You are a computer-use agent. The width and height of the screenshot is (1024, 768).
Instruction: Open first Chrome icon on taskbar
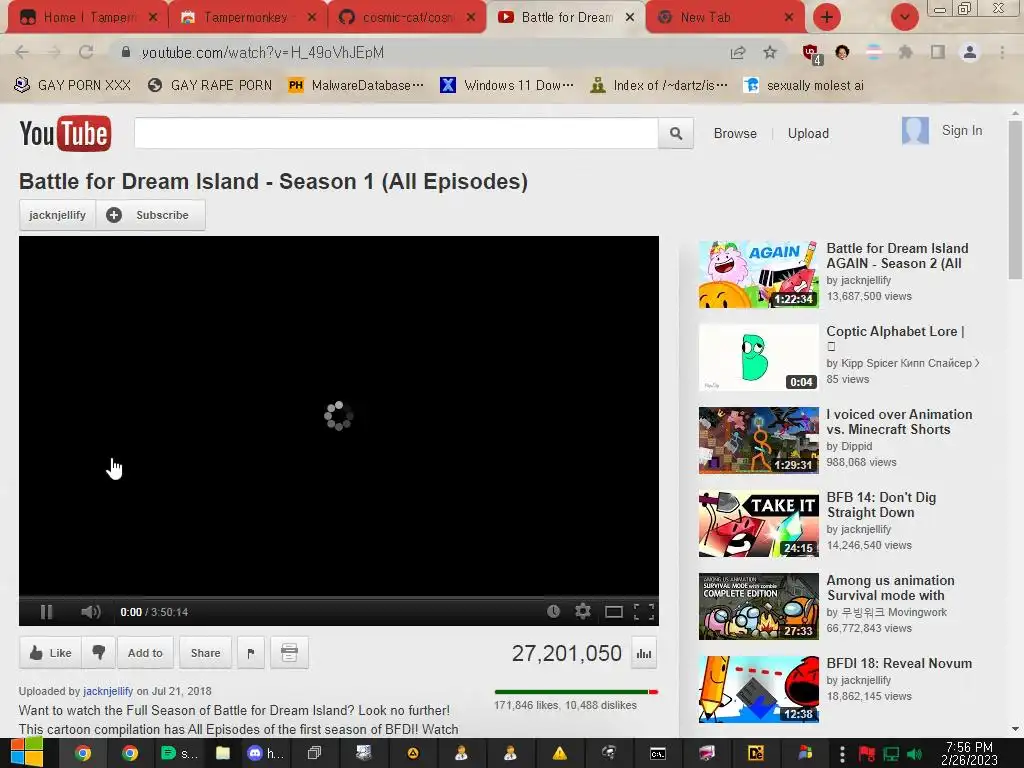pos(83,753)
